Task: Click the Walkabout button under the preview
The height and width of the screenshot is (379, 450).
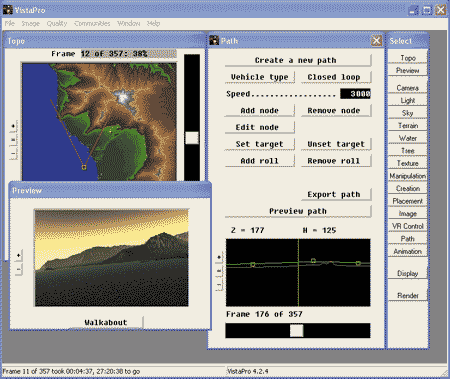Action: pos(106,322)
